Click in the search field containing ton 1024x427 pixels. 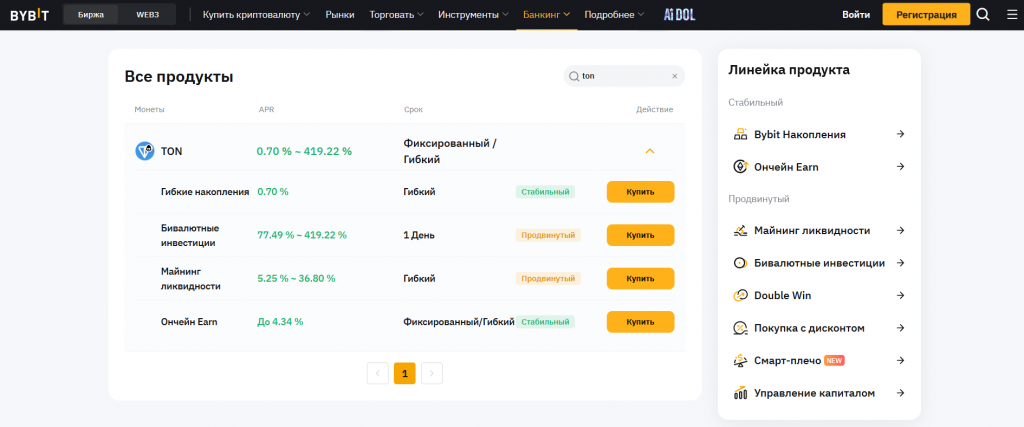(622, 76)
